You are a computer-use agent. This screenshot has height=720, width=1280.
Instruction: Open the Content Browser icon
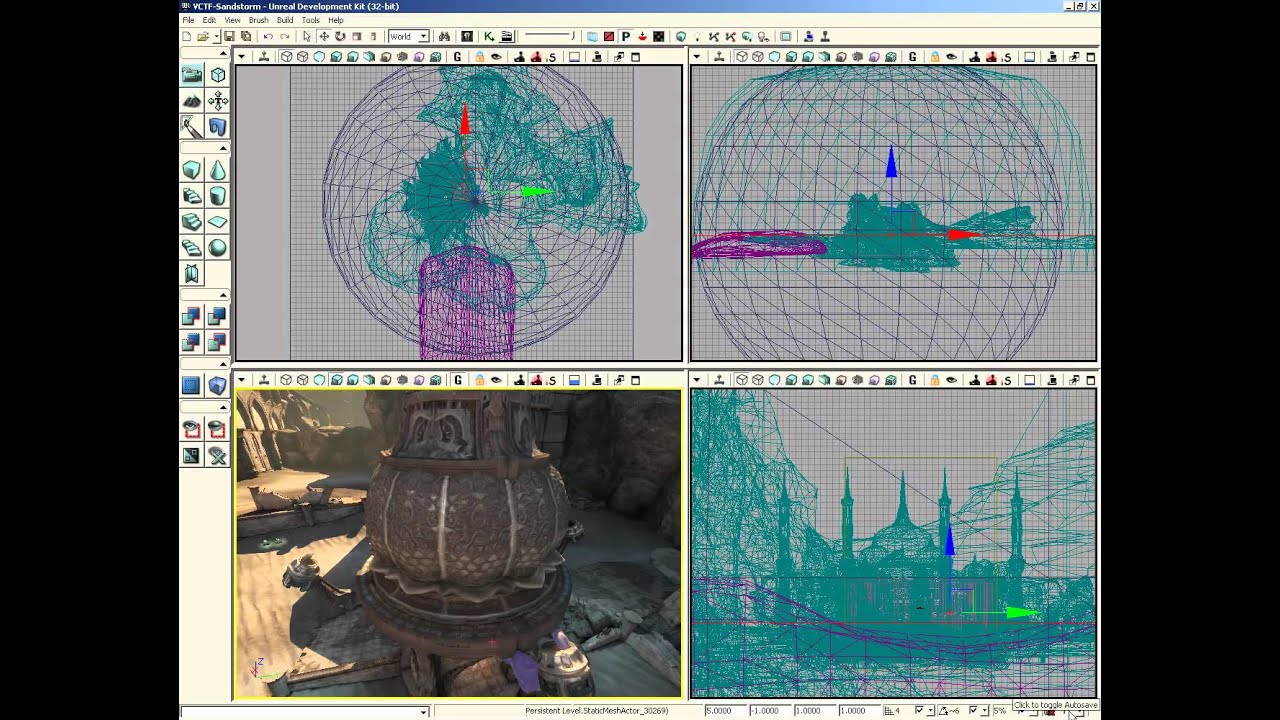[467, 37]
